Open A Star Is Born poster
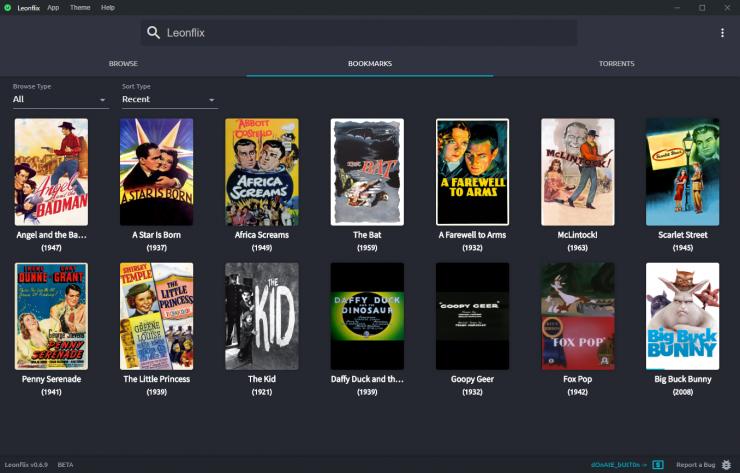This screenshot has height=473, width=740. 156,172
